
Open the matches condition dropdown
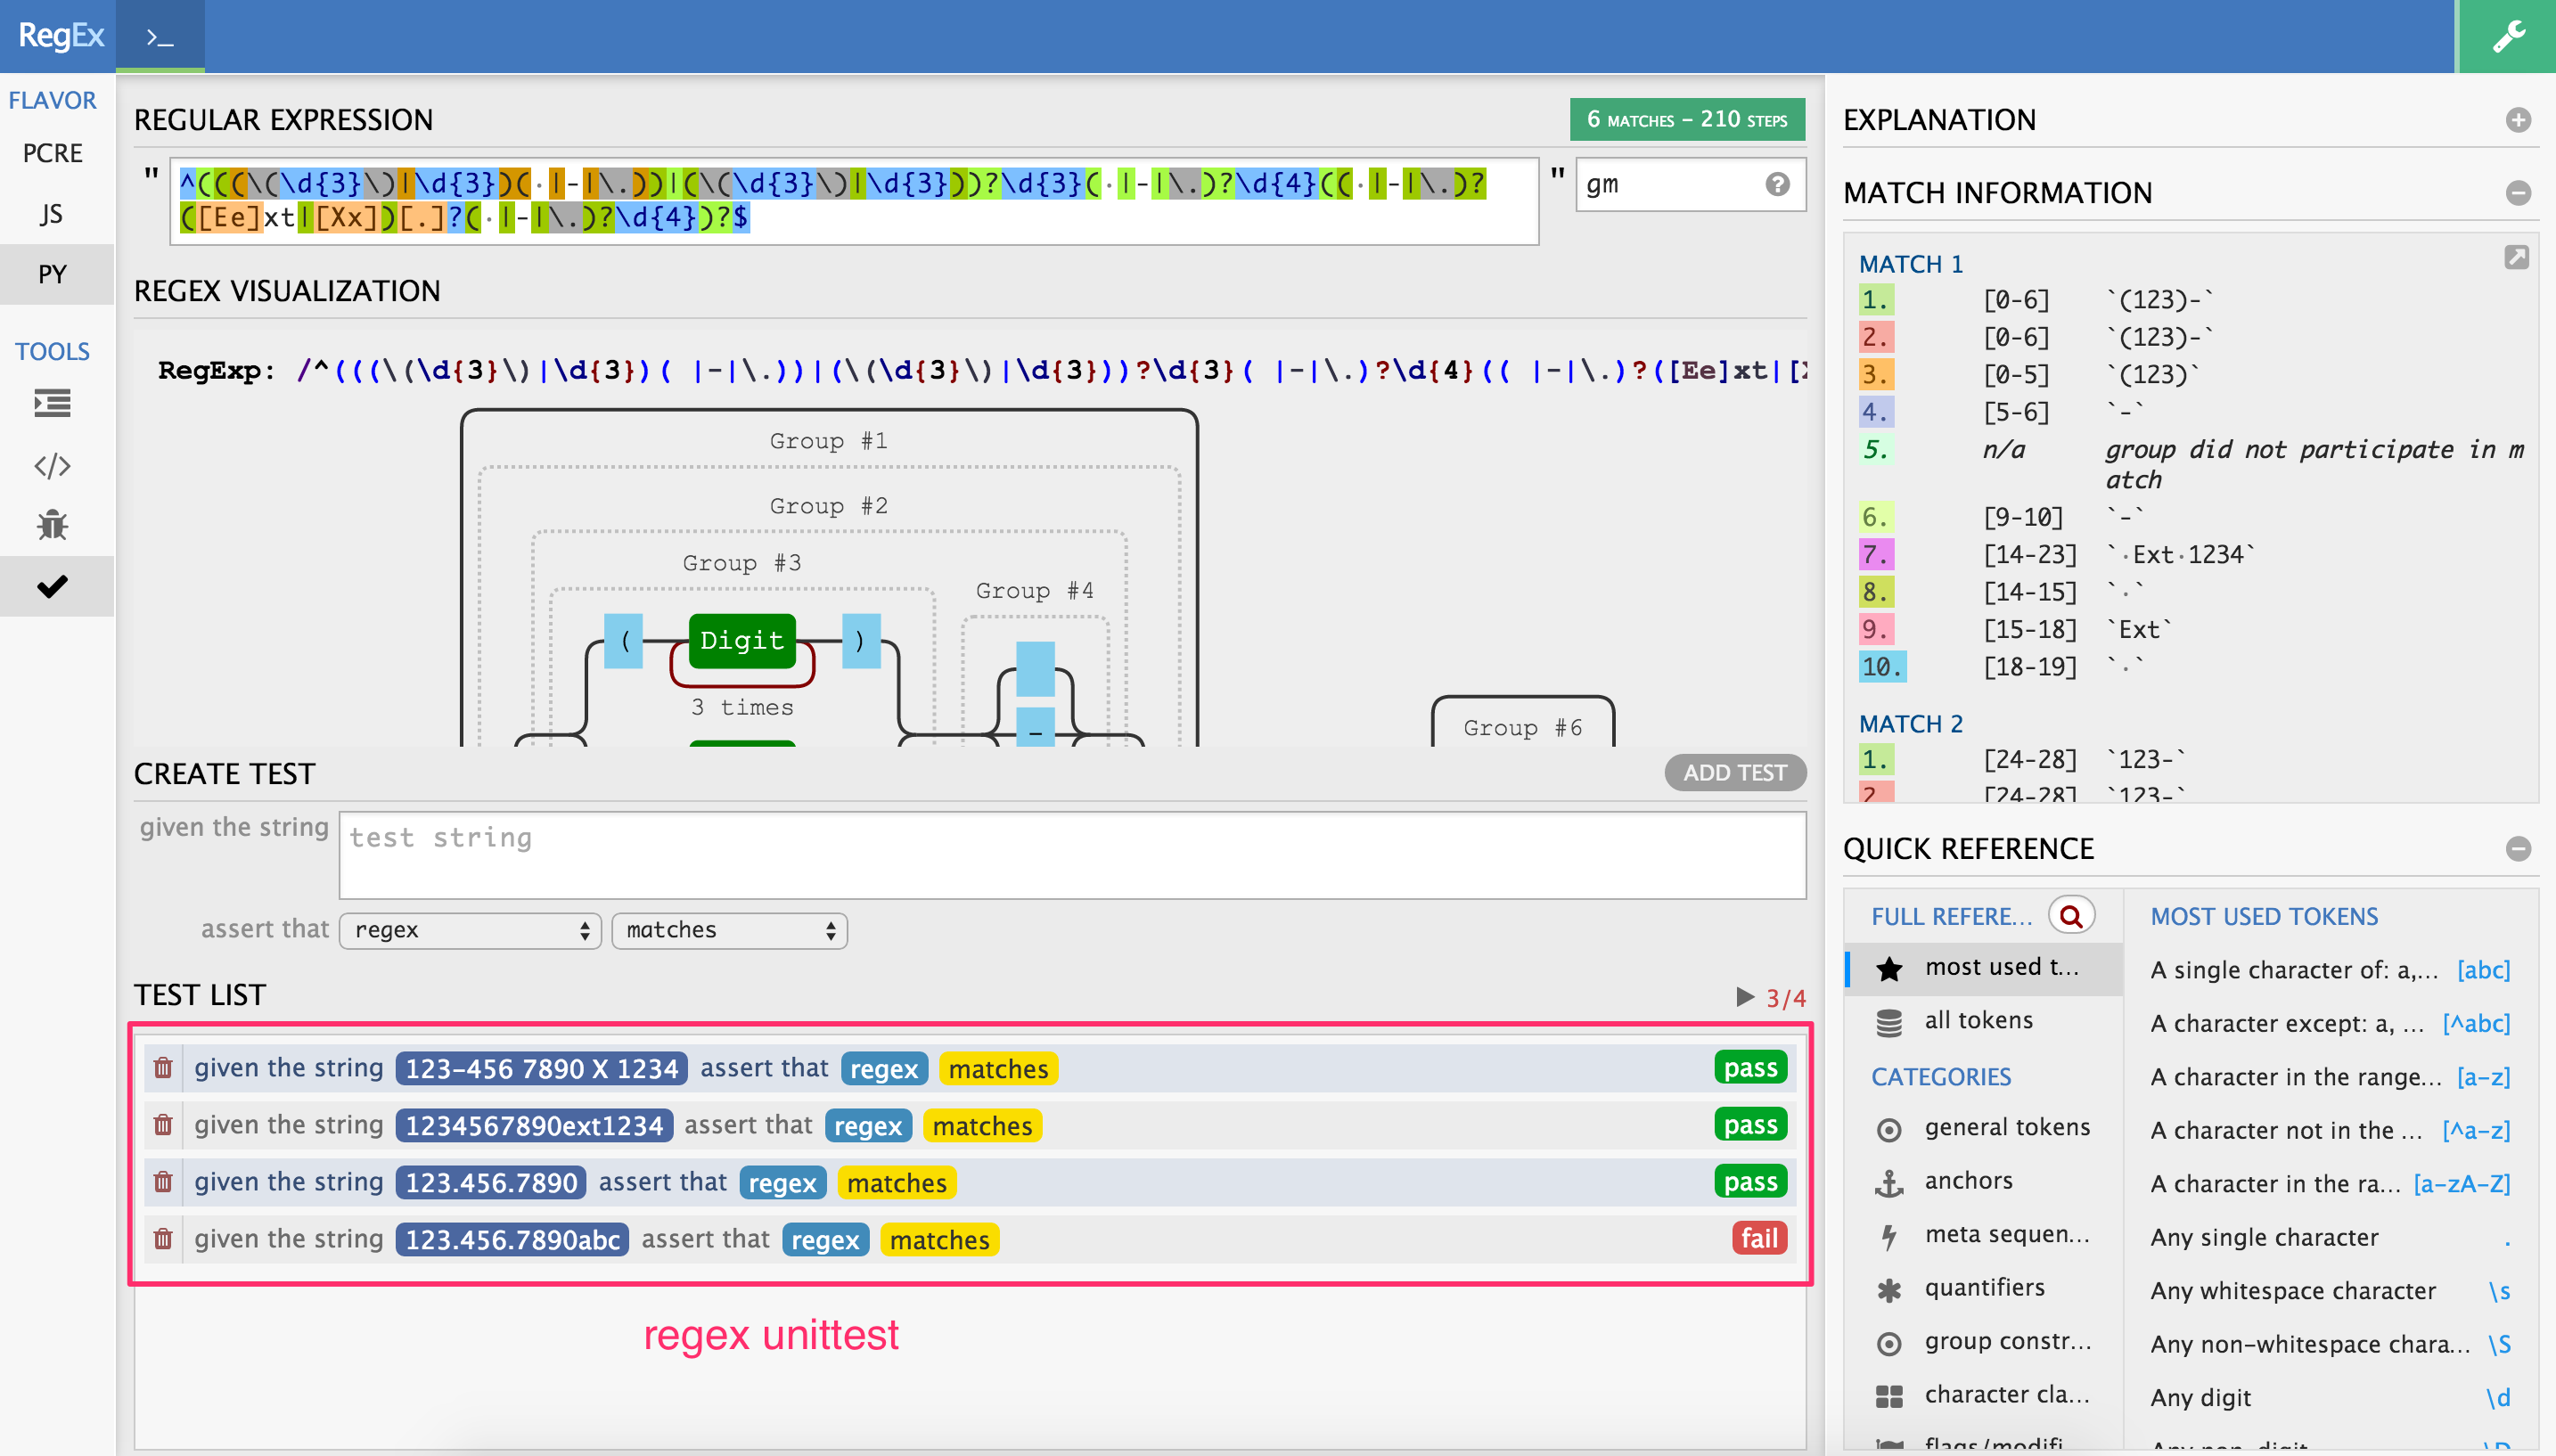729,930
